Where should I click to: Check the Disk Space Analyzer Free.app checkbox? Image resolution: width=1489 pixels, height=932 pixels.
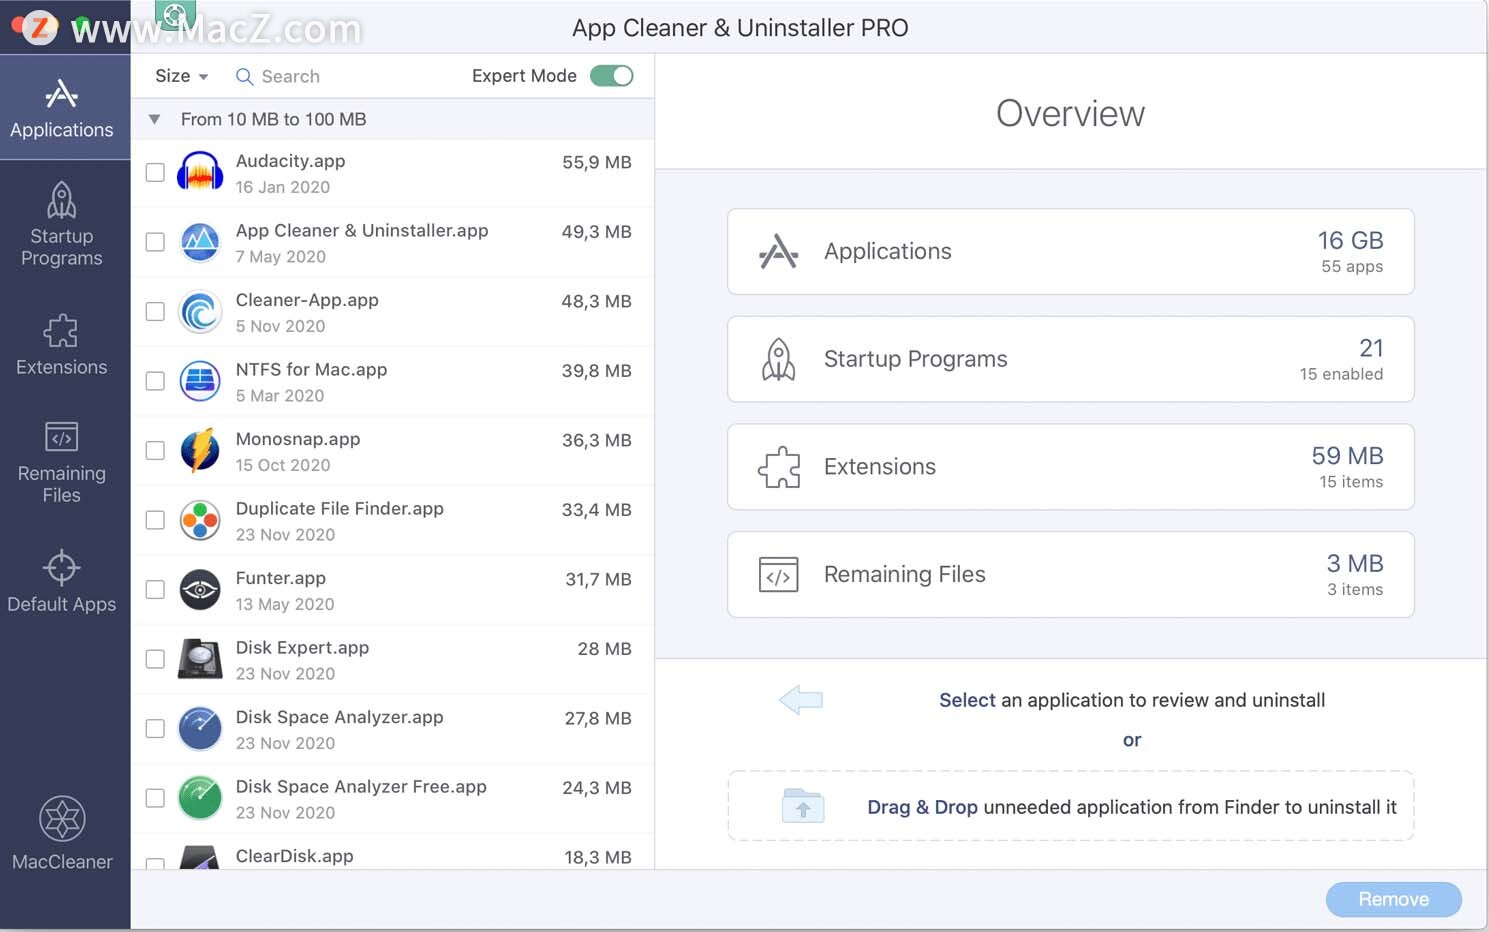click(155, 798)
